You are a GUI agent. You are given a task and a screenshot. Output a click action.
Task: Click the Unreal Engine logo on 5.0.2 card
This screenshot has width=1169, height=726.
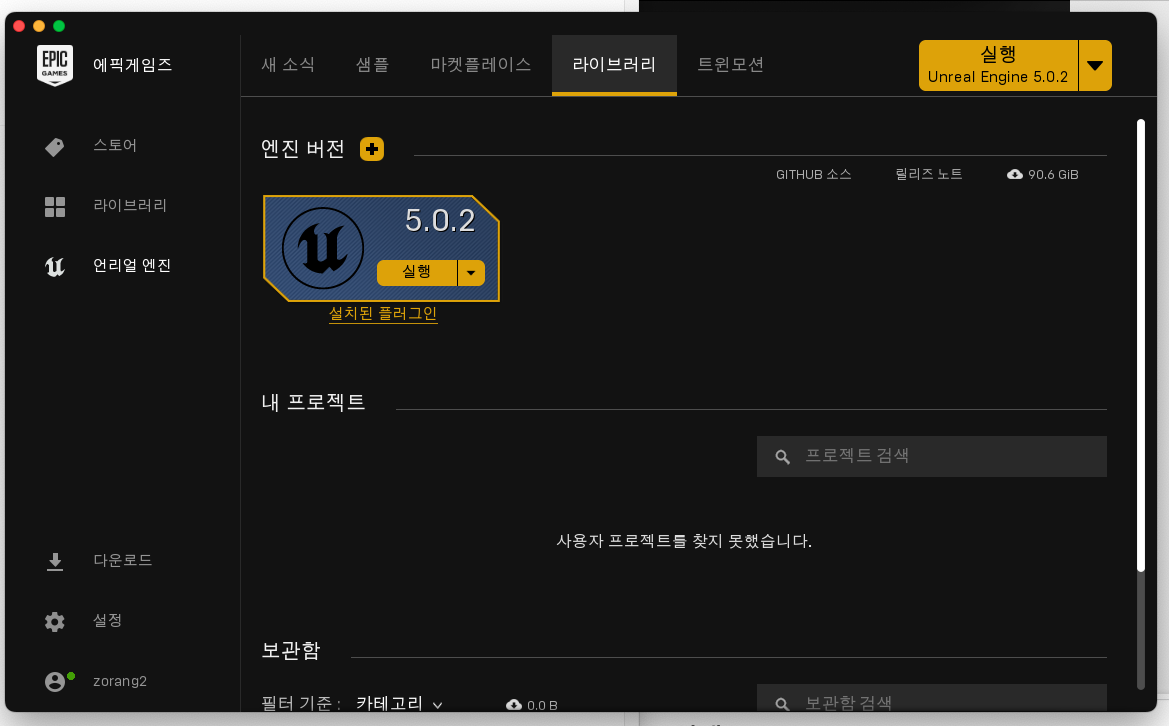[x=322, y=248]
